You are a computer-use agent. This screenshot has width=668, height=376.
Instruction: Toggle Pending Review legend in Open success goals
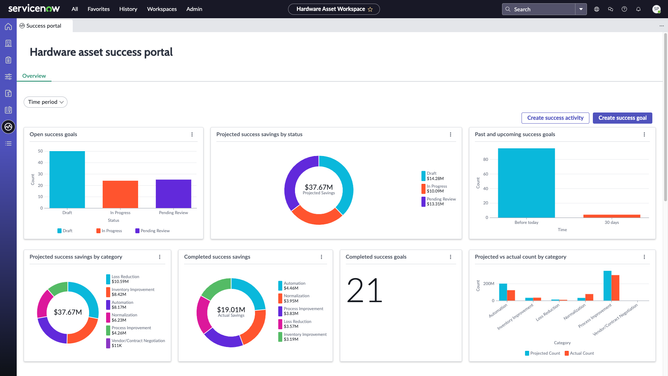pyautogui.click(x=153, y=231)
